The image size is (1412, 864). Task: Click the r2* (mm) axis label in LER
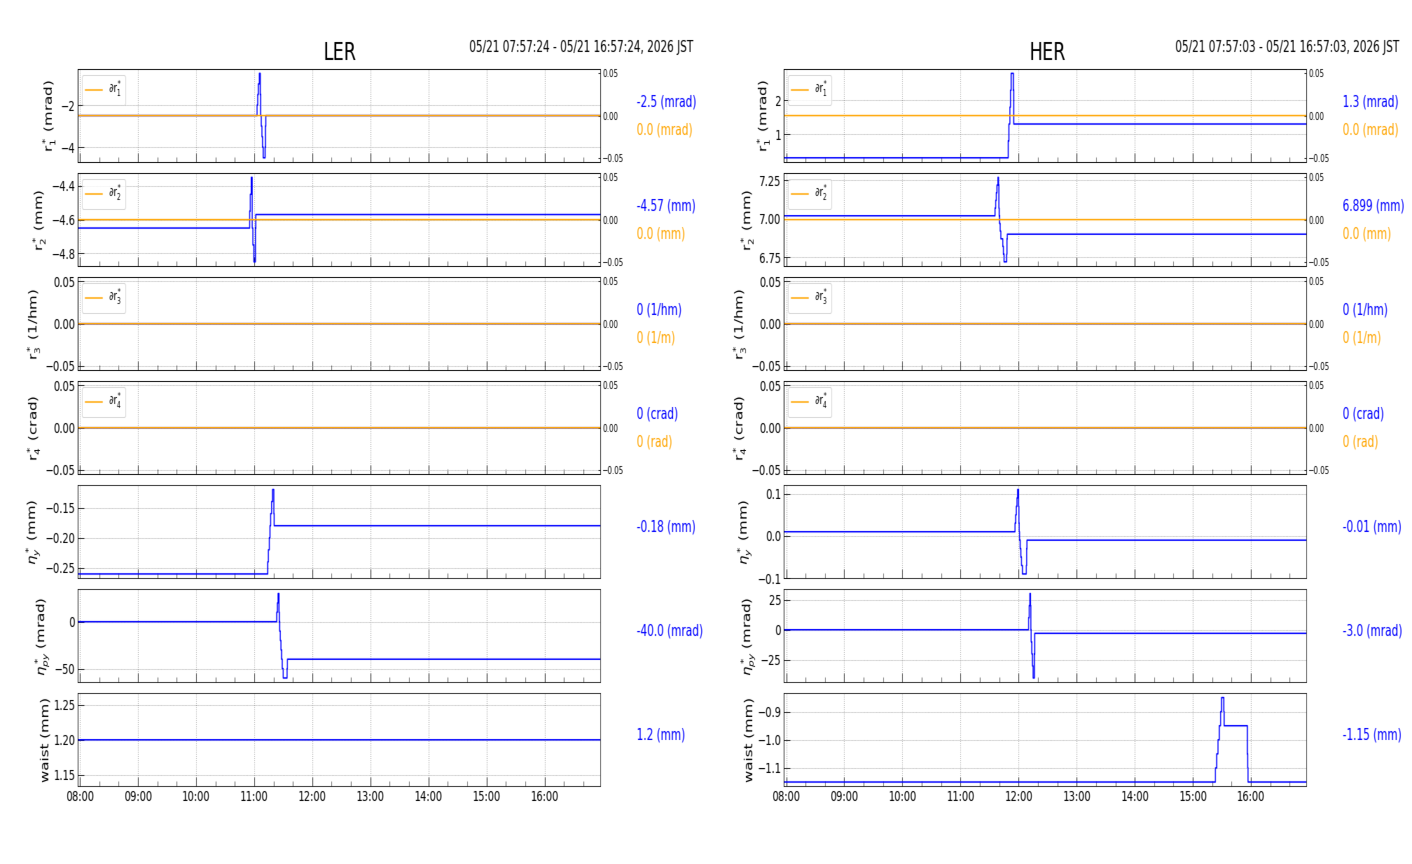tap(37, 220)
